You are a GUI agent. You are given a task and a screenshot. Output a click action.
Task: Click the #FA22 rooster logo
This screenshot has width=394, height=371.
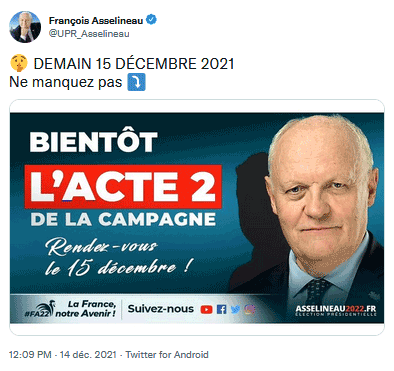click(x=38, y=311)
